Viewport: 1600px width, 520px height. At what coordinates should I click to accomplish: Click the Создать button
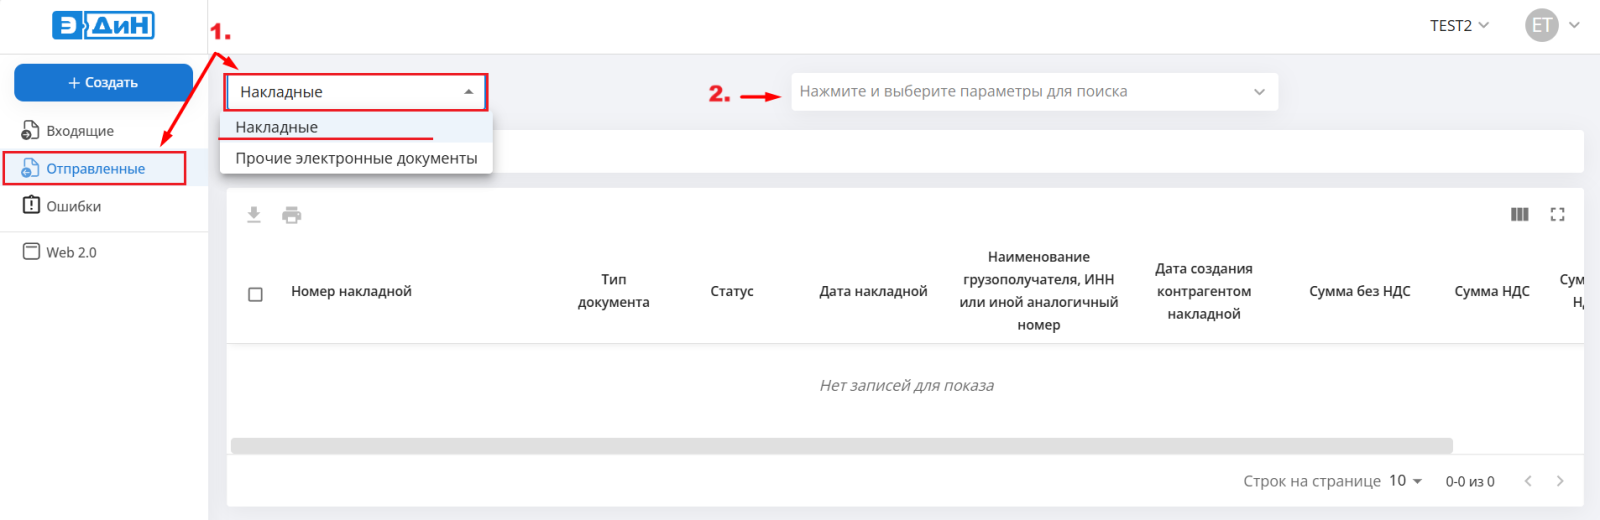click(103, 83)
